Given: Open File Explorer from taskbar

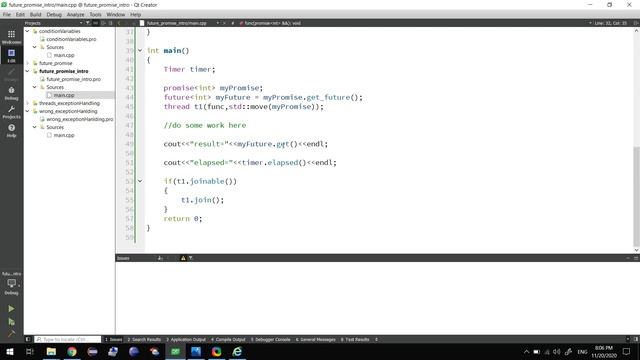Looking at the screenshot, I should tap(51, 351).
